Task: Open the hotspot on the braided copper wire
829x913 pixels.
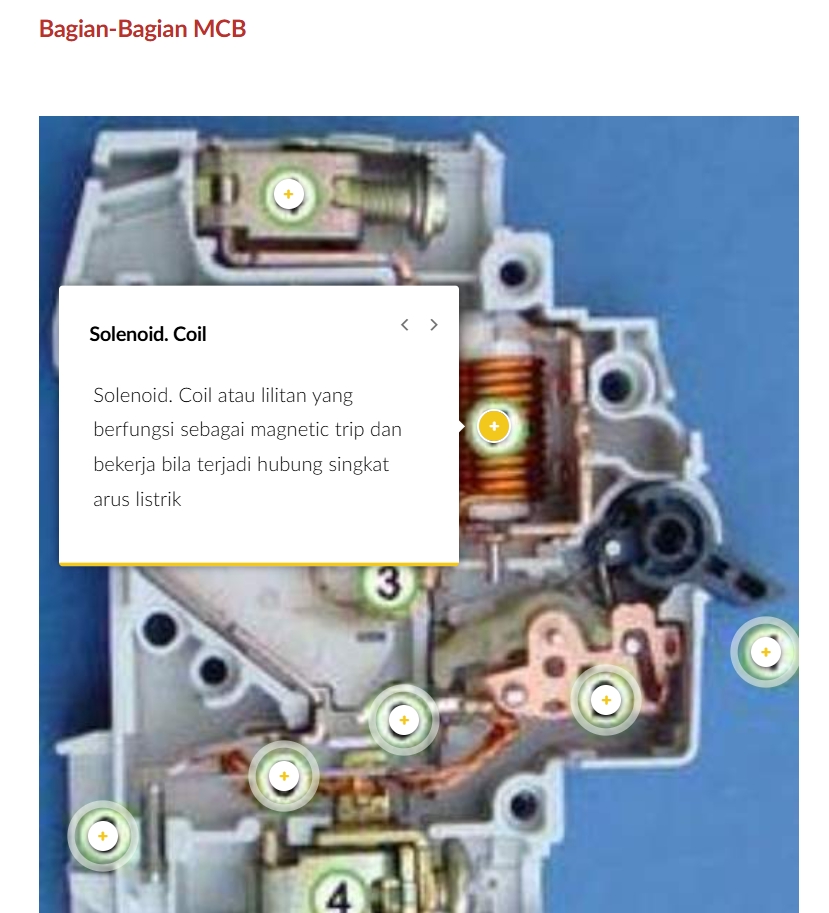Action: (284, 776)
